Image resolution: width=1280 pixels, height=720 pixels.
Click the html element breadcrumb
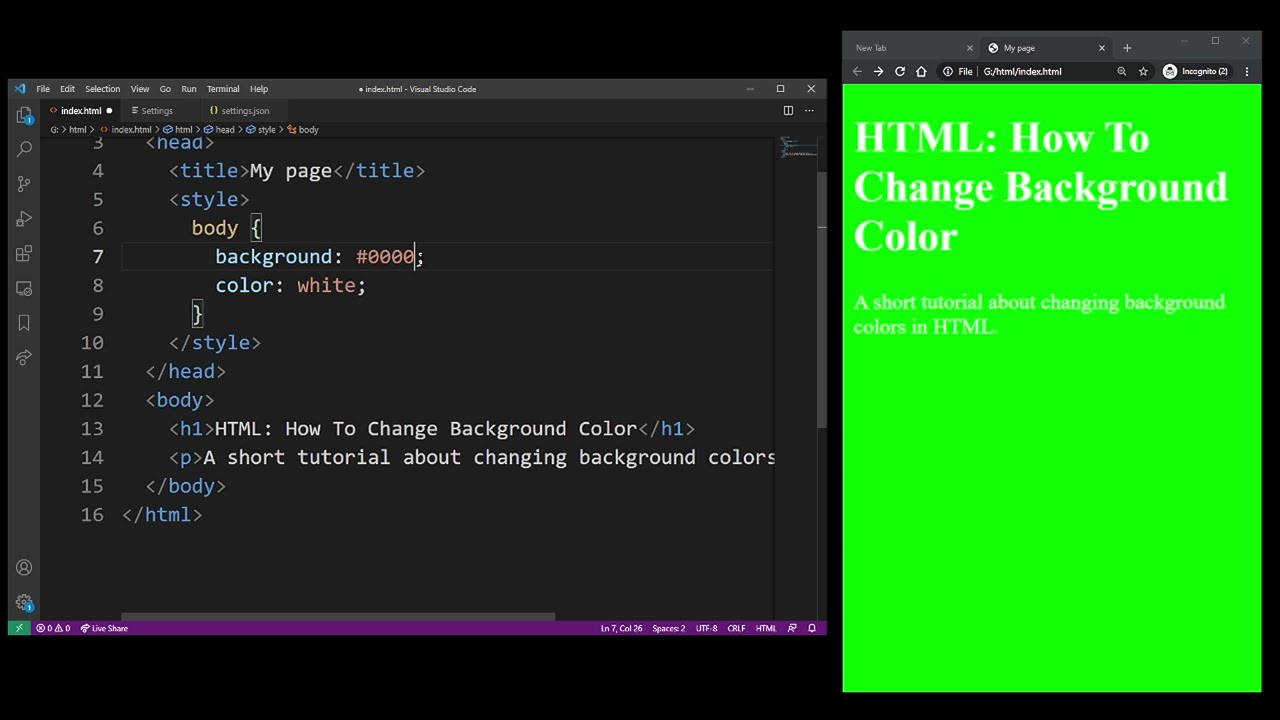tap(178, 130)
